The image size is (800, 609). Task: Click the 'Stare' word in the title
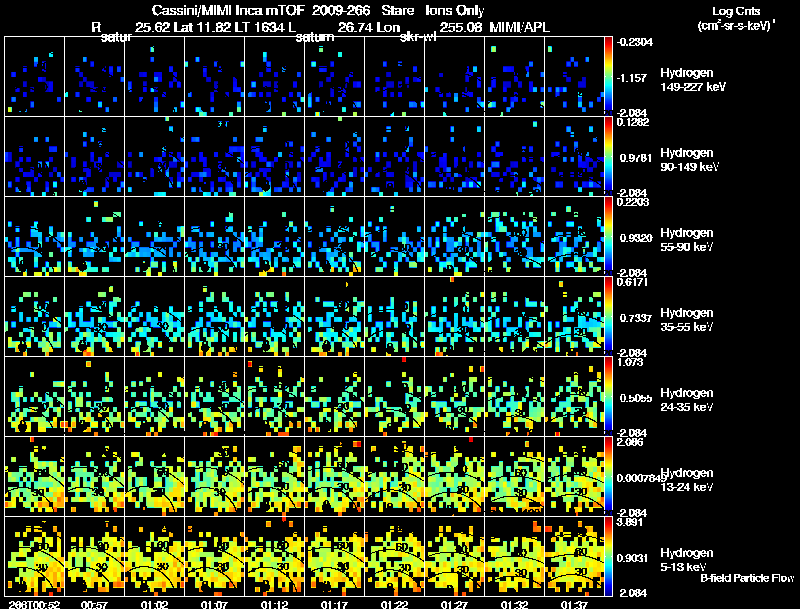point(397,10)
